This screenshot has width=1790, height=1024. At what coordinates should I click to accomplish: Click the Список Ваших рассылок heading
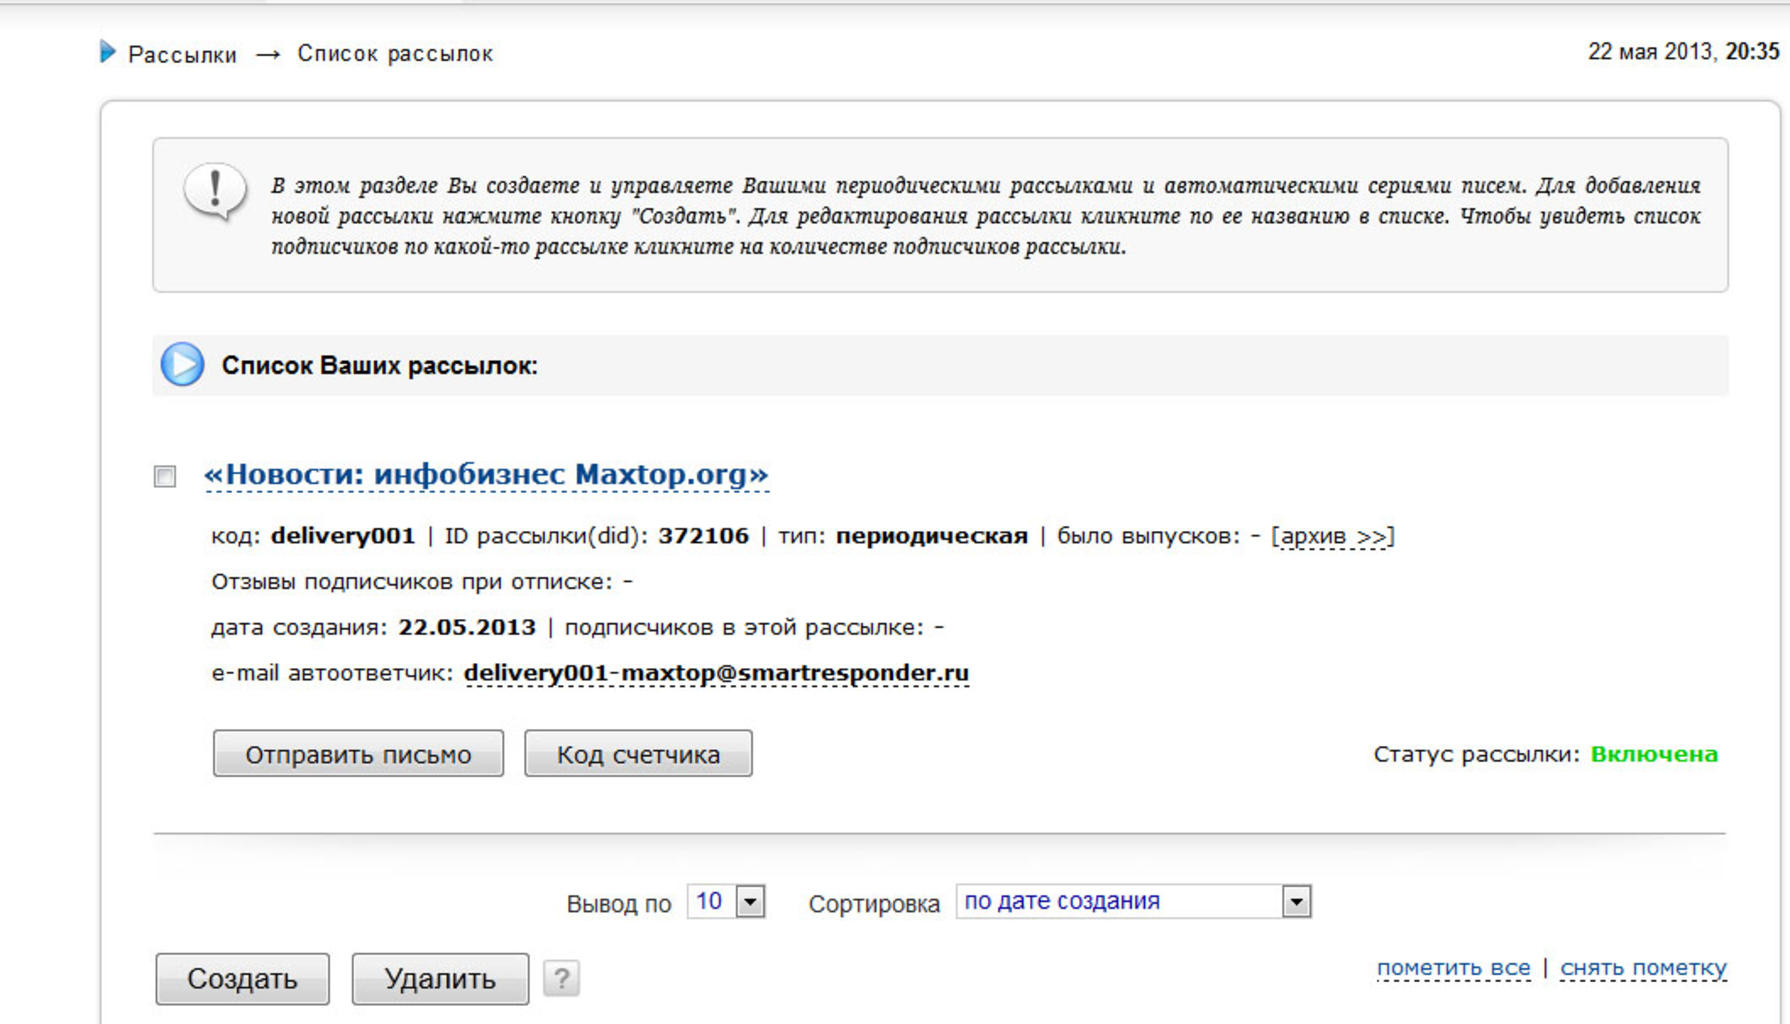(380, 366)
